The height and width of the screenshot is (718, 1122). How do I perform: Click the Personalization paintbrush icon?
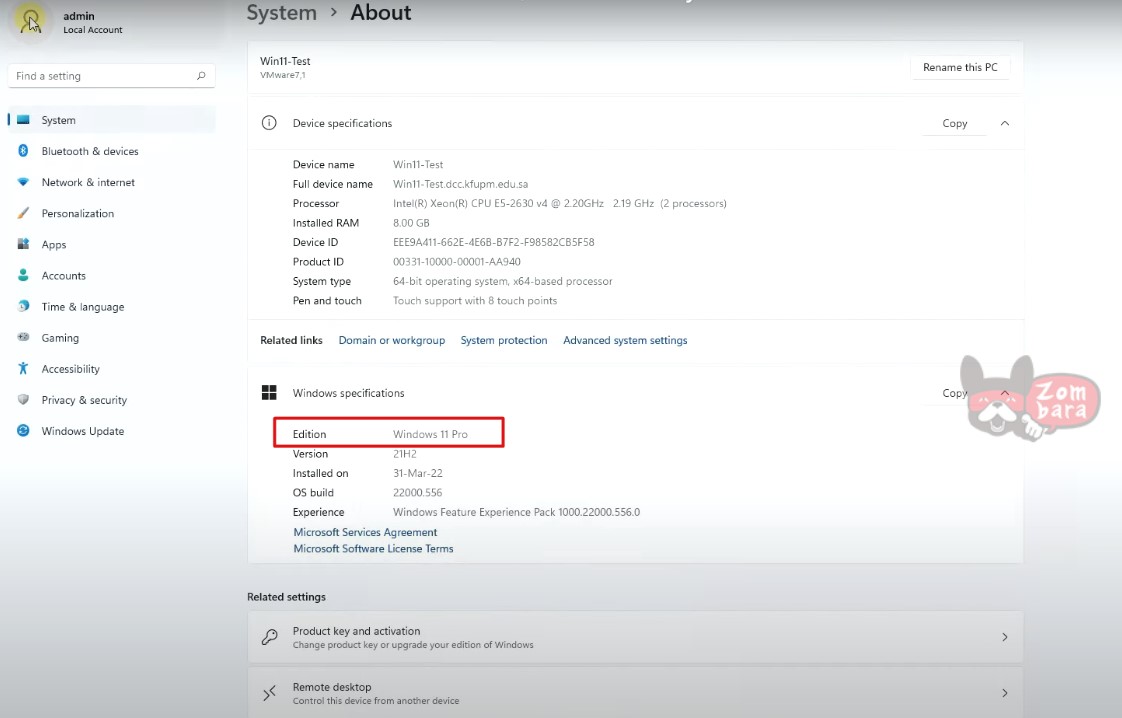pyautogui.click(x=24, y=213)
